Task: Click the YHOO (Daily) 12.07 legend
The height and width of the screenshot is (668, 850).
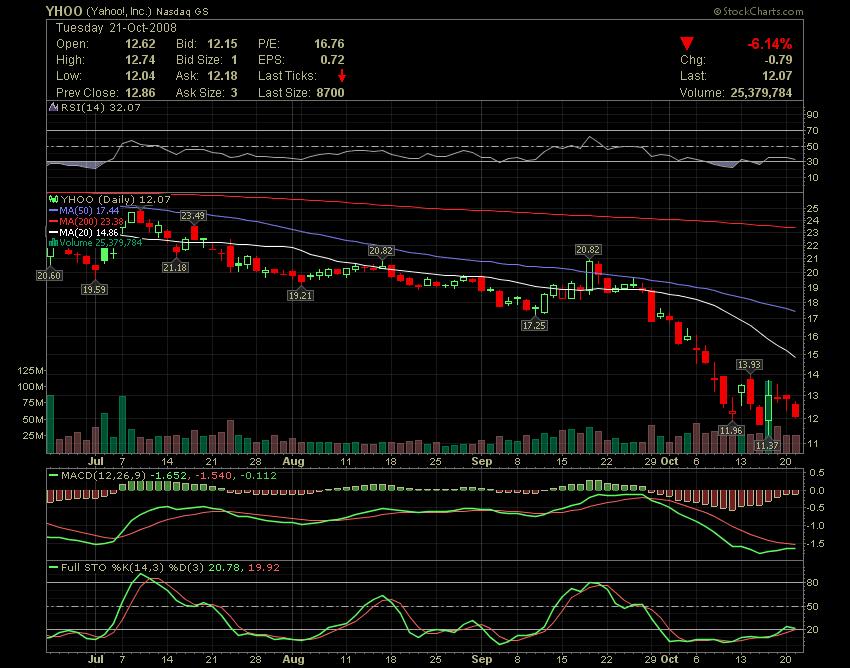Action: click(x=115, y=200)
